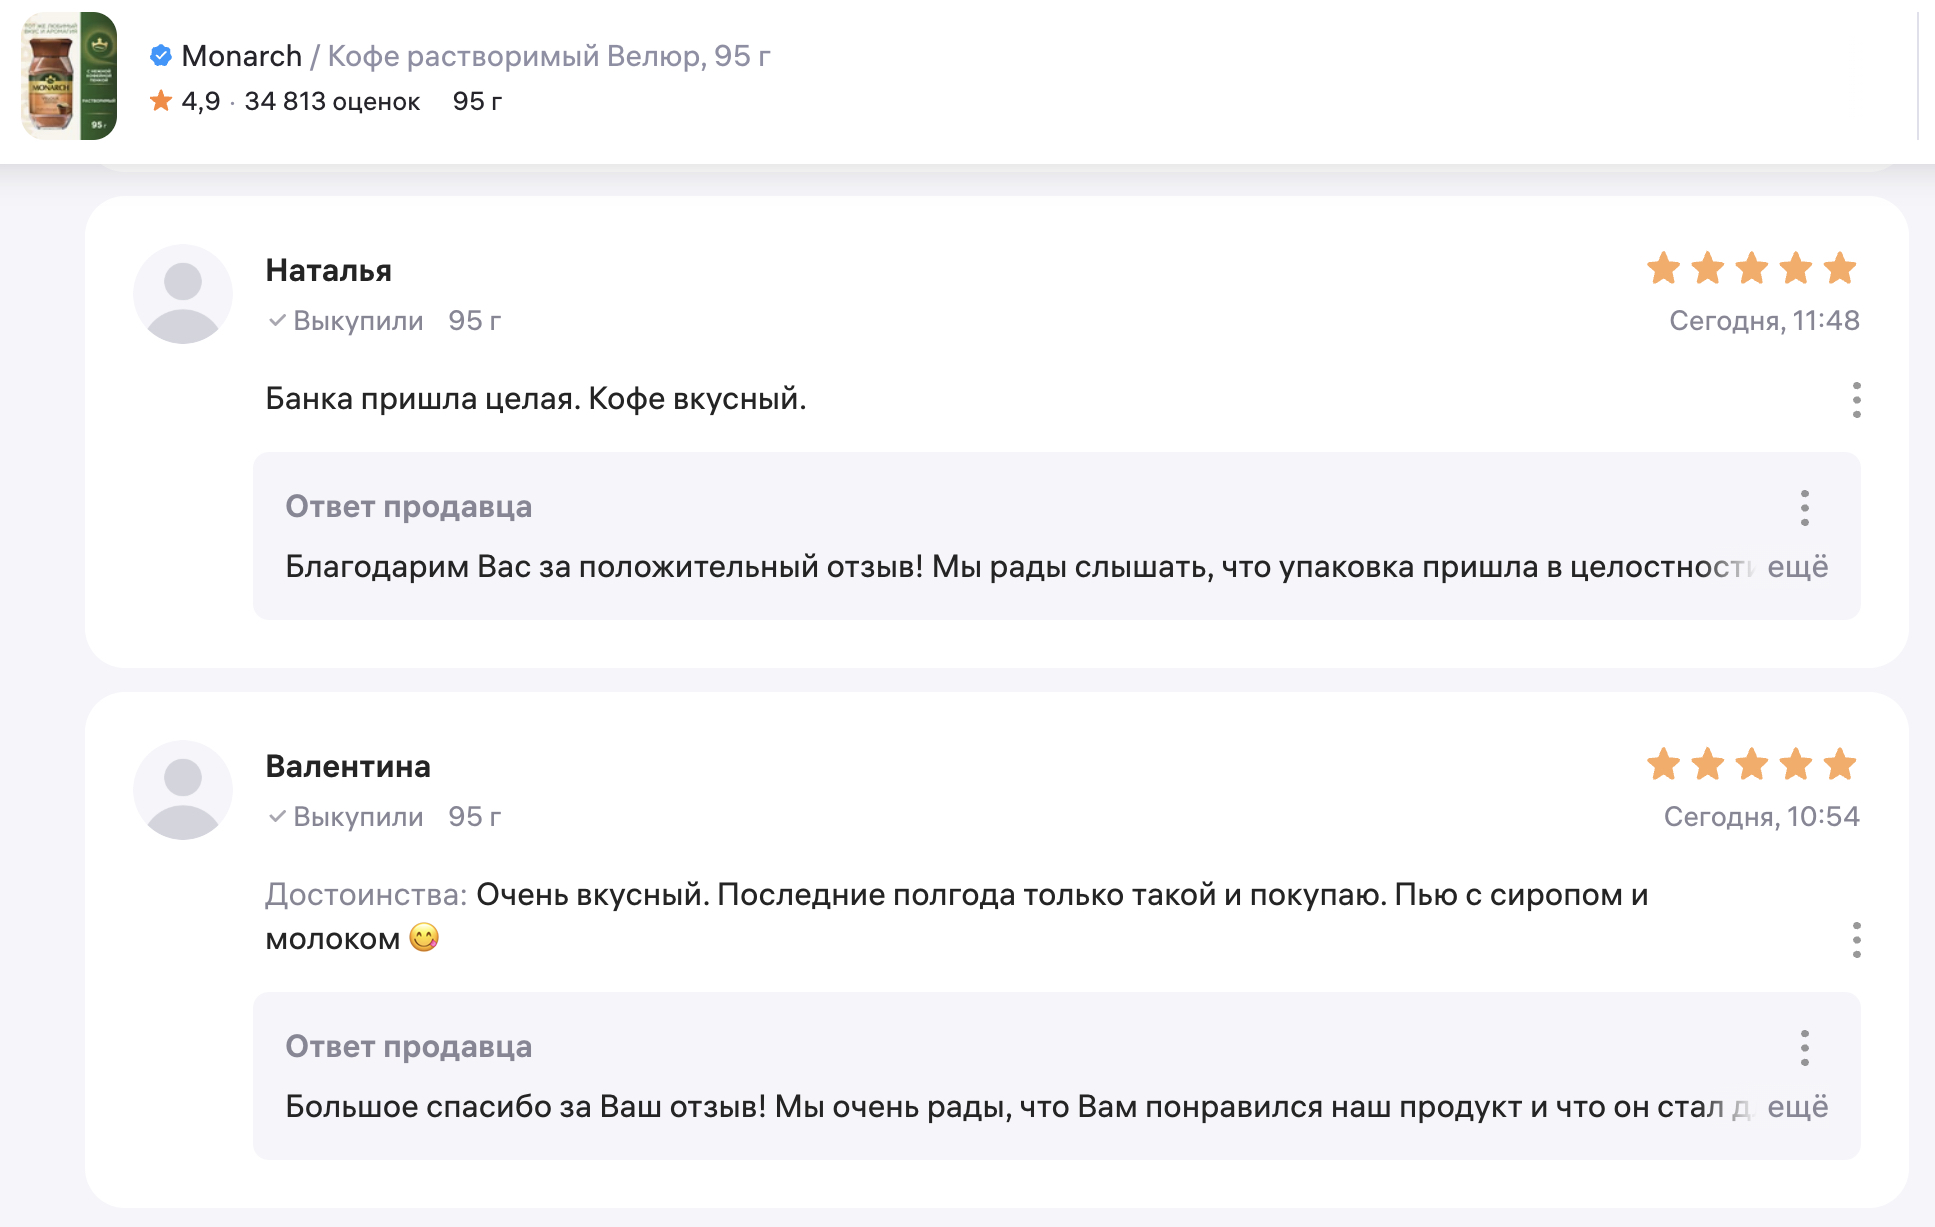Screen dimensions: 1935x1227
Task: Click the reviewer name Валентина
Action: (x=348, y=766)
